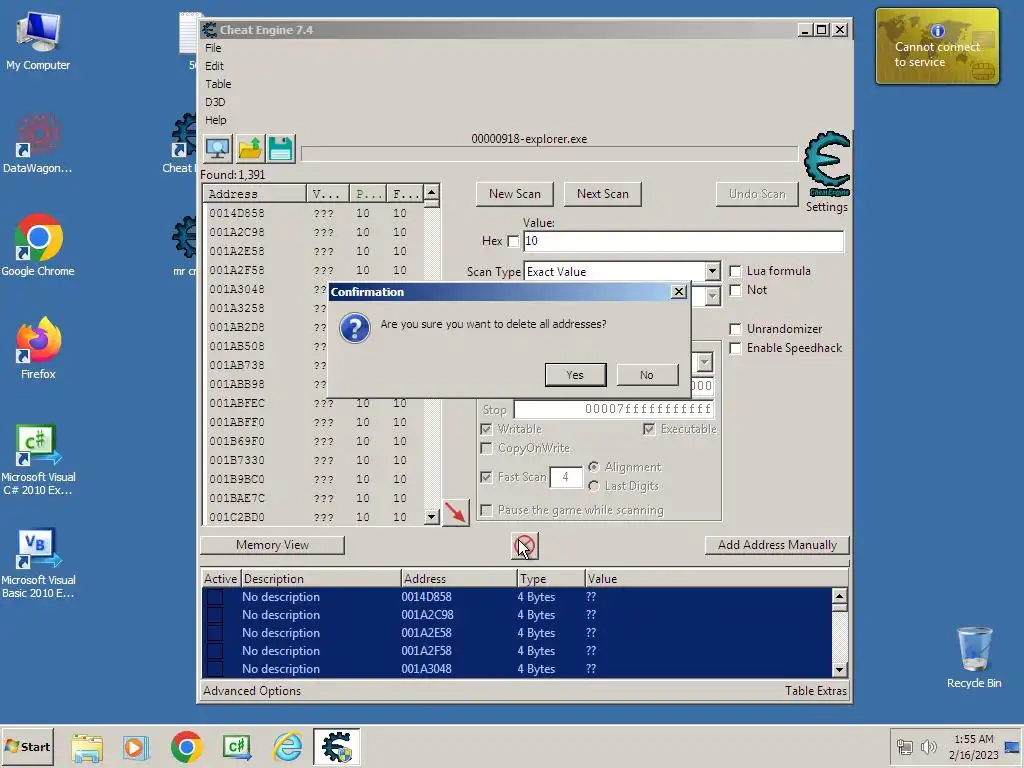
Task: Click the red arrow to copy addresses
Action: point(456,513)
